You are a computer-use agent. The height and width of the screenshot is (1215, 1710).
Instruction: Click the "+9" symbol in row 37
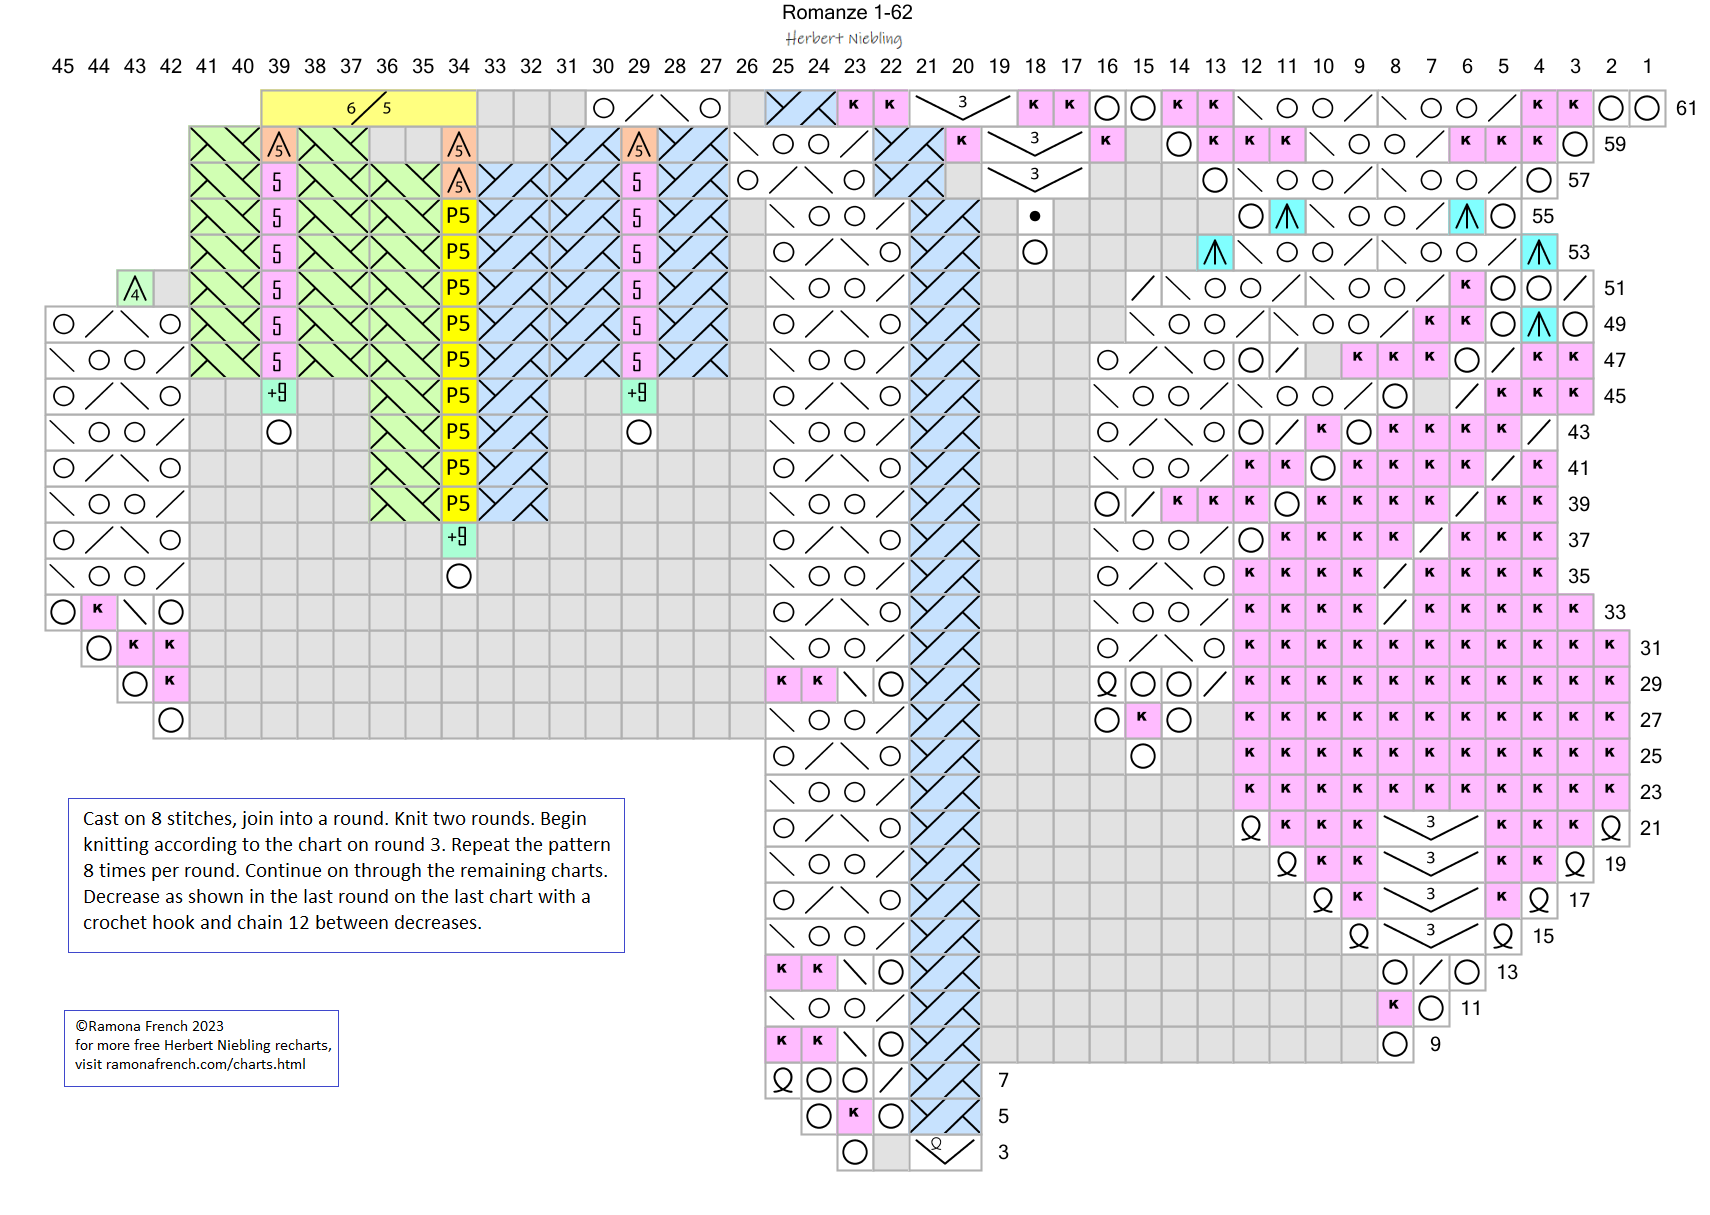point(458,538)
